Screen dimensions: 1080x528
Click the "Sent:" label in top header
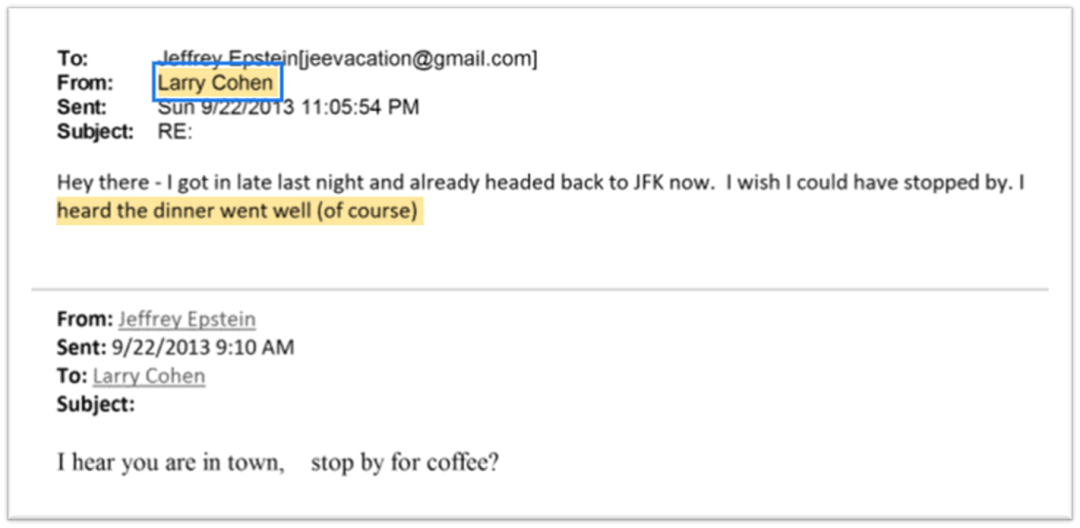click(x=81, y=107)
